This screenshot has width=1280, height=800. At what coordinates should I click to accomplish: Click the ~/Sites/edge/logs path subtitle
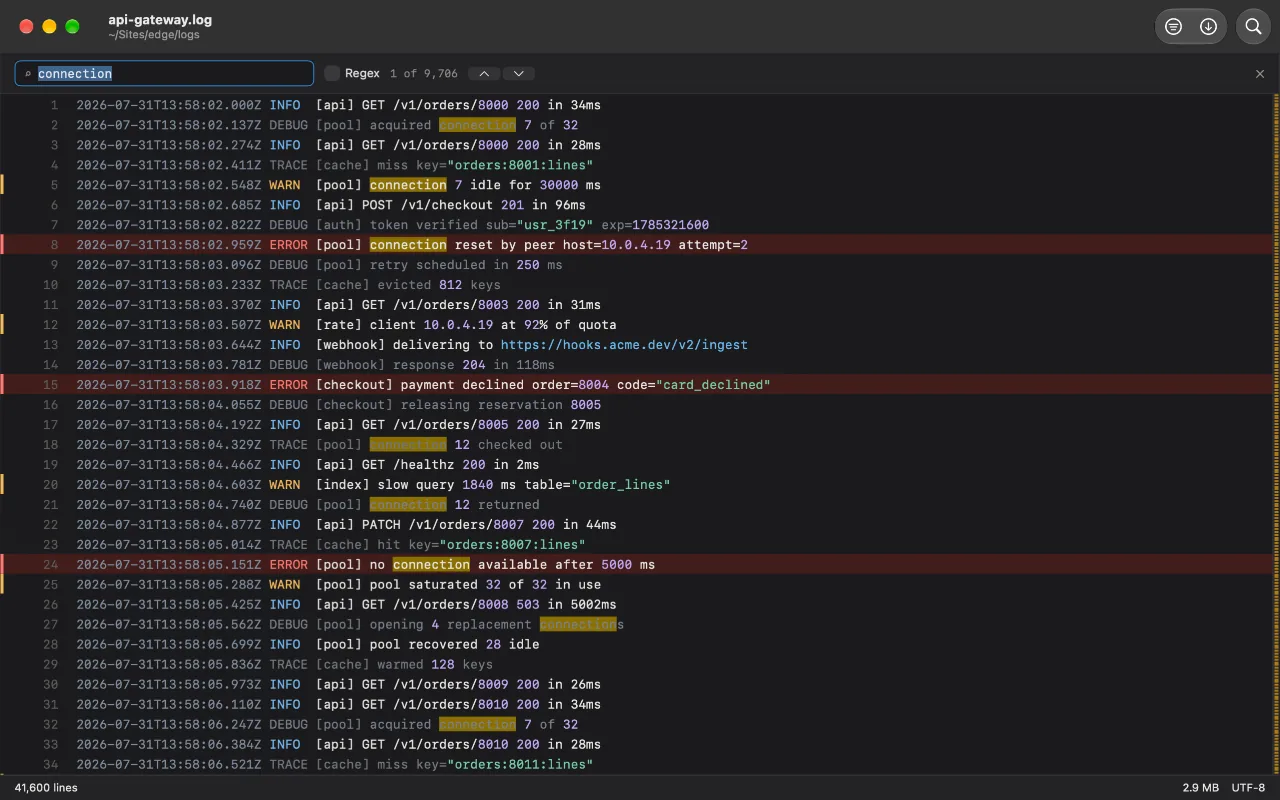tap(154, 35)
